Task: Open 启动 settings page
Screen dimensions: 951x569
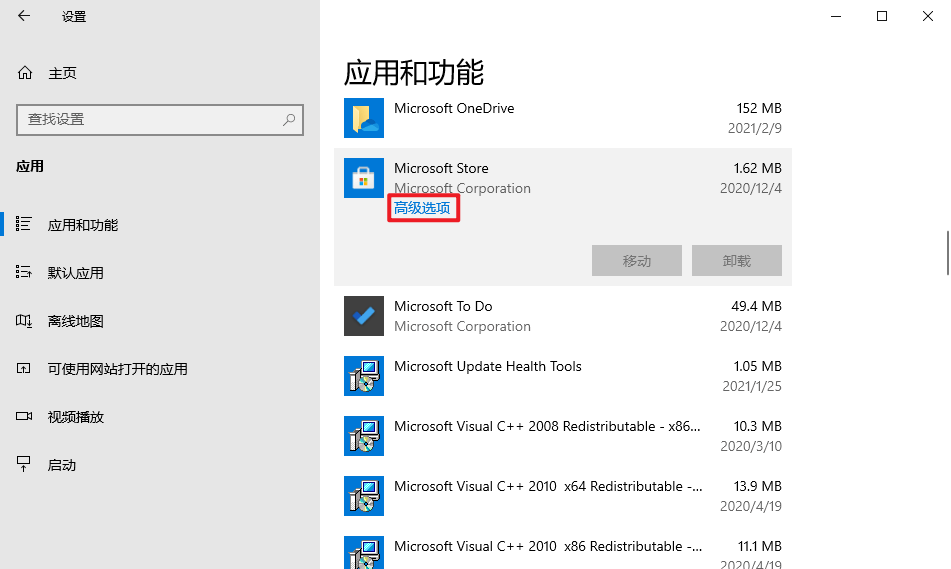Action: [62, 465]
